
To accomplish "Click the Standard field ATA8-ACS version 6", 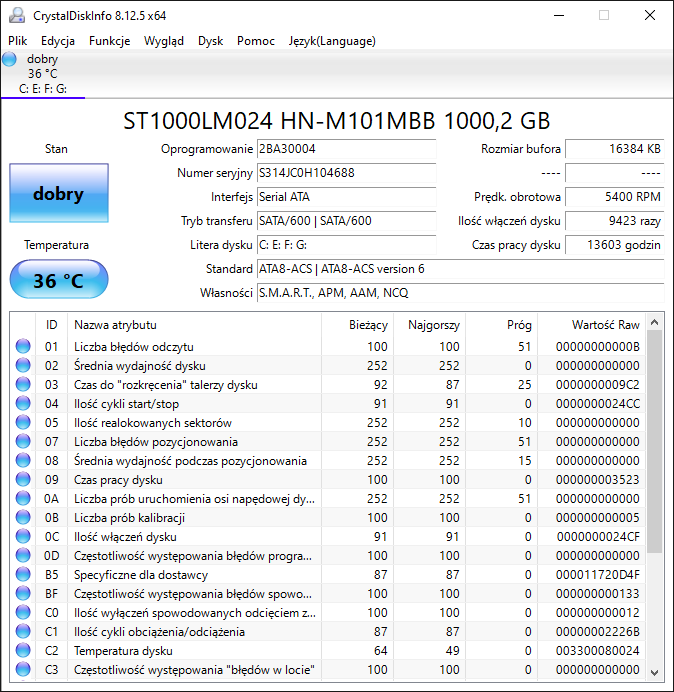I will [460, 269].
